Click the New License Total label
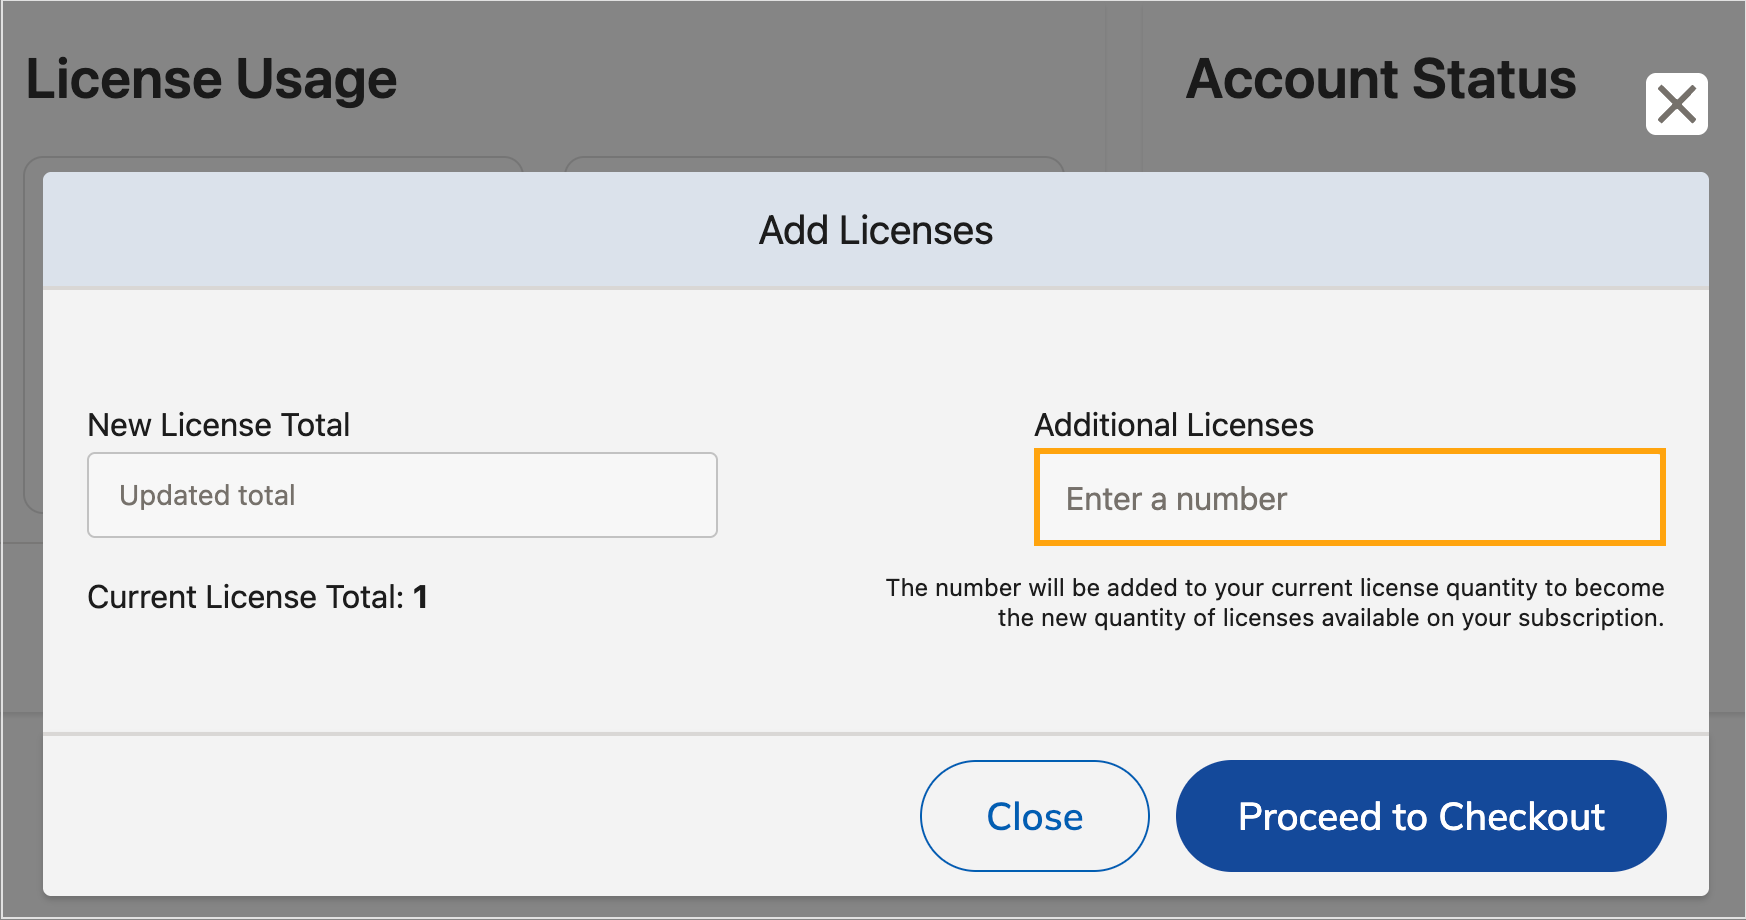 pos(219,424)
